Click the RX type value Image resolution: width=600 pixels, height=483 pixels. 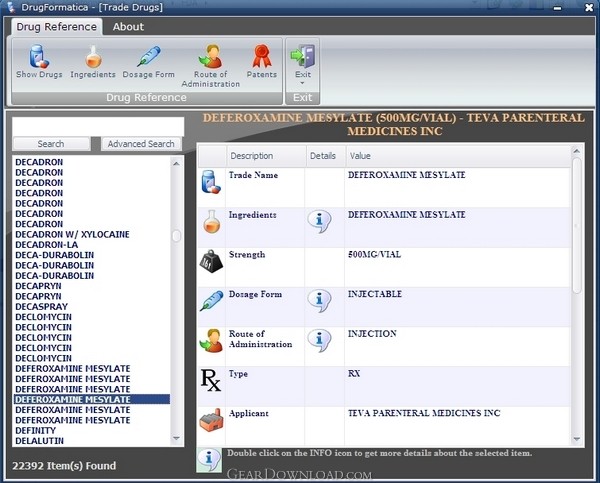coord(354,374)
